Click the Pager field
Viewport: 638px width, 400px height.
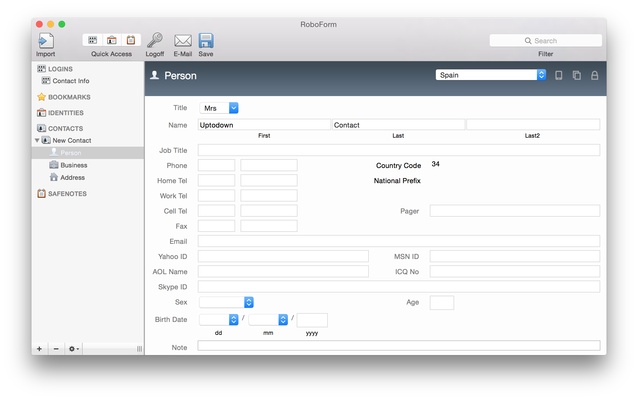tap(515, 211)
